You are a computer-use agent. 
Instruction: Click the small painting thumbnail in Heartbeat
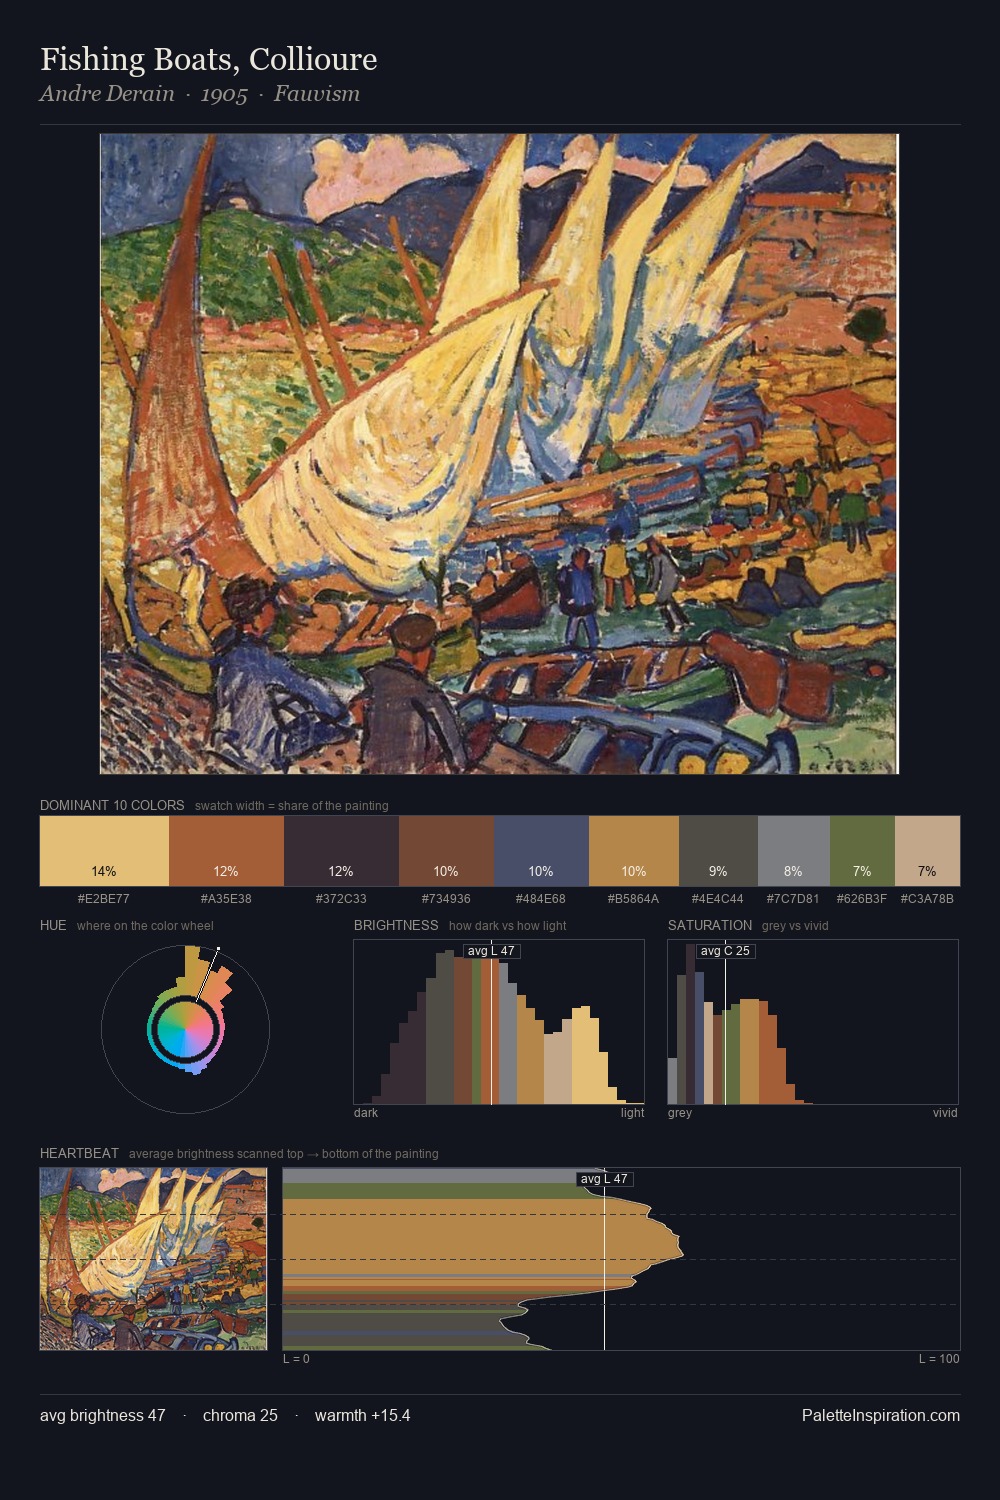click(x=153, y=1259)
